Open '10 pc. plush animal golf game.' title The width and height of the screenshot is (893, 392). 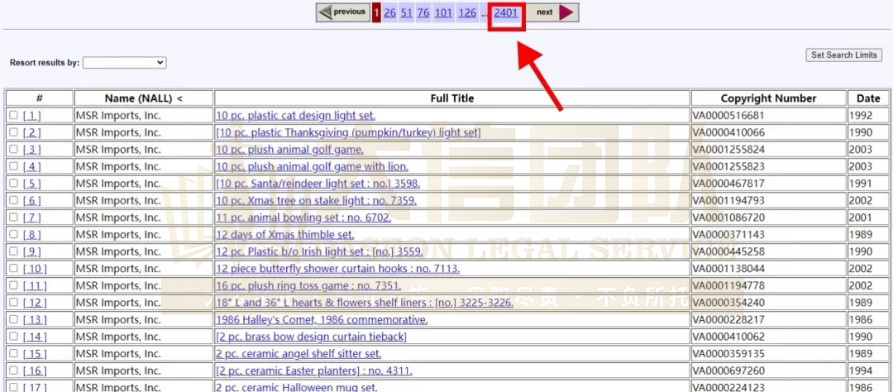[x=289, y=150]
